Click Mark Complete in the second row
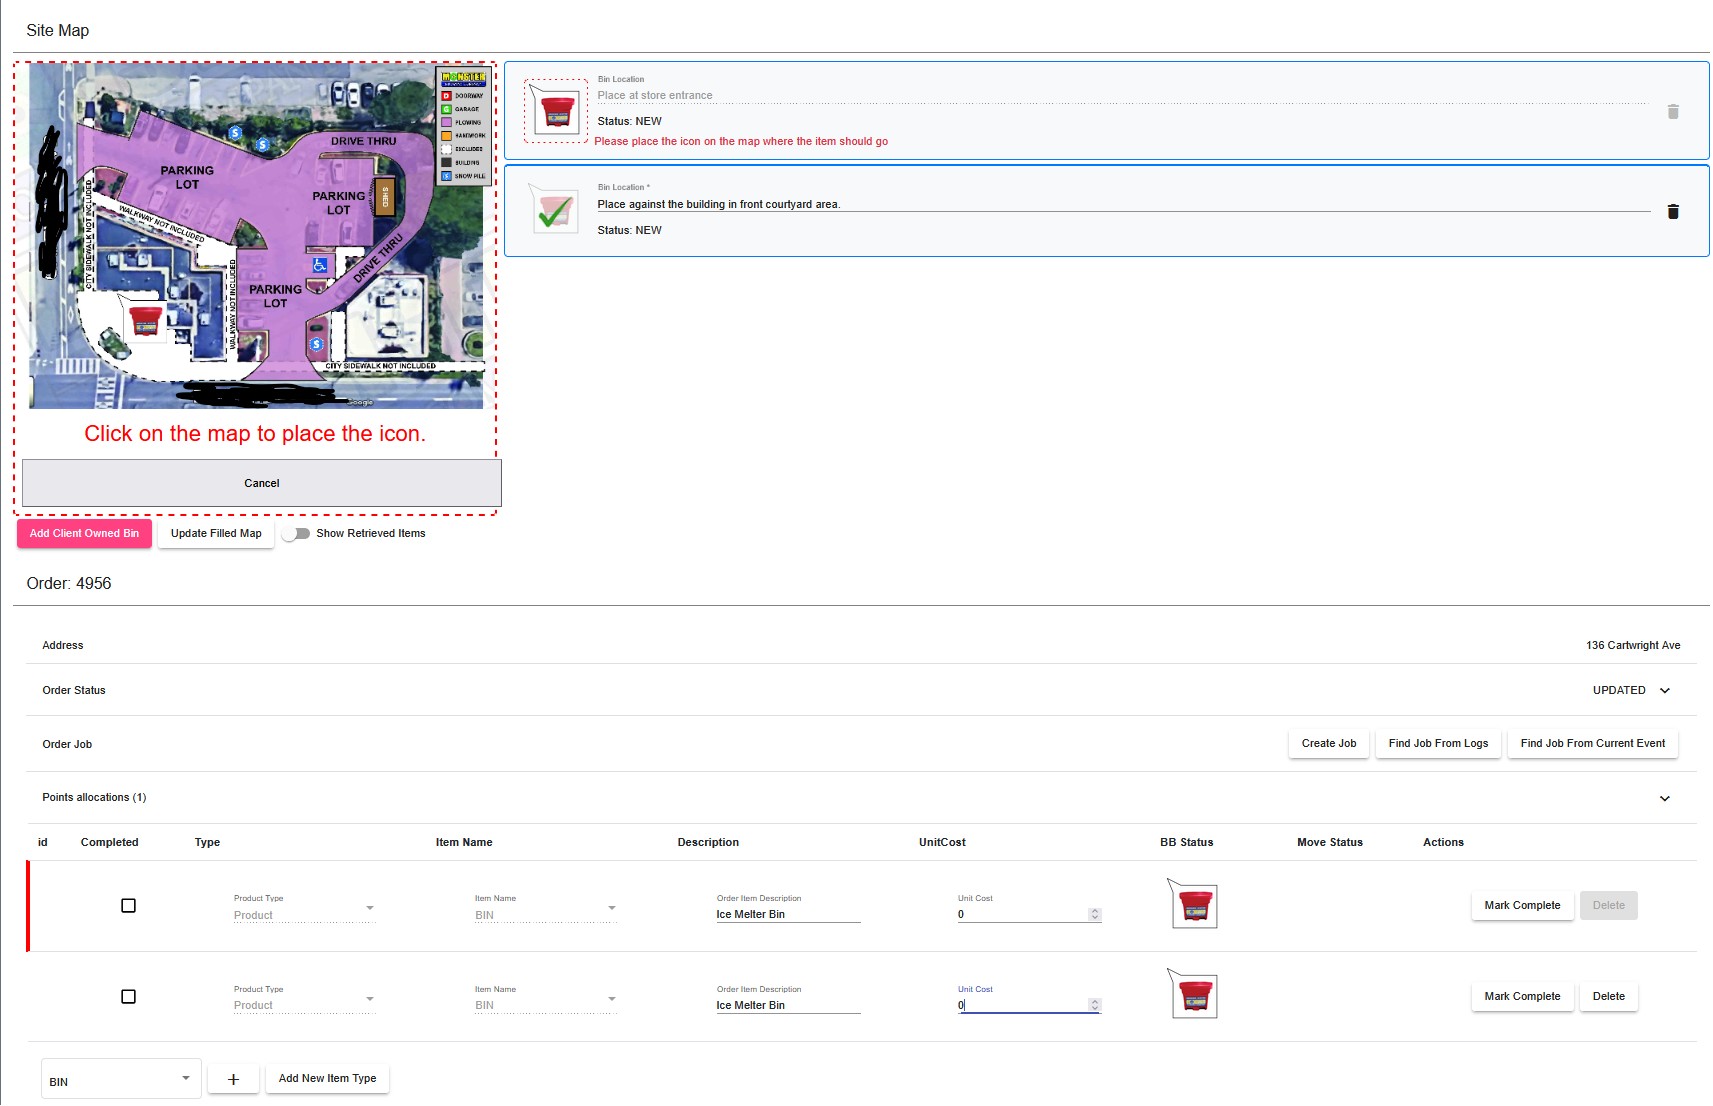The image size is (1713, 1106). (x=1521, y=997)
